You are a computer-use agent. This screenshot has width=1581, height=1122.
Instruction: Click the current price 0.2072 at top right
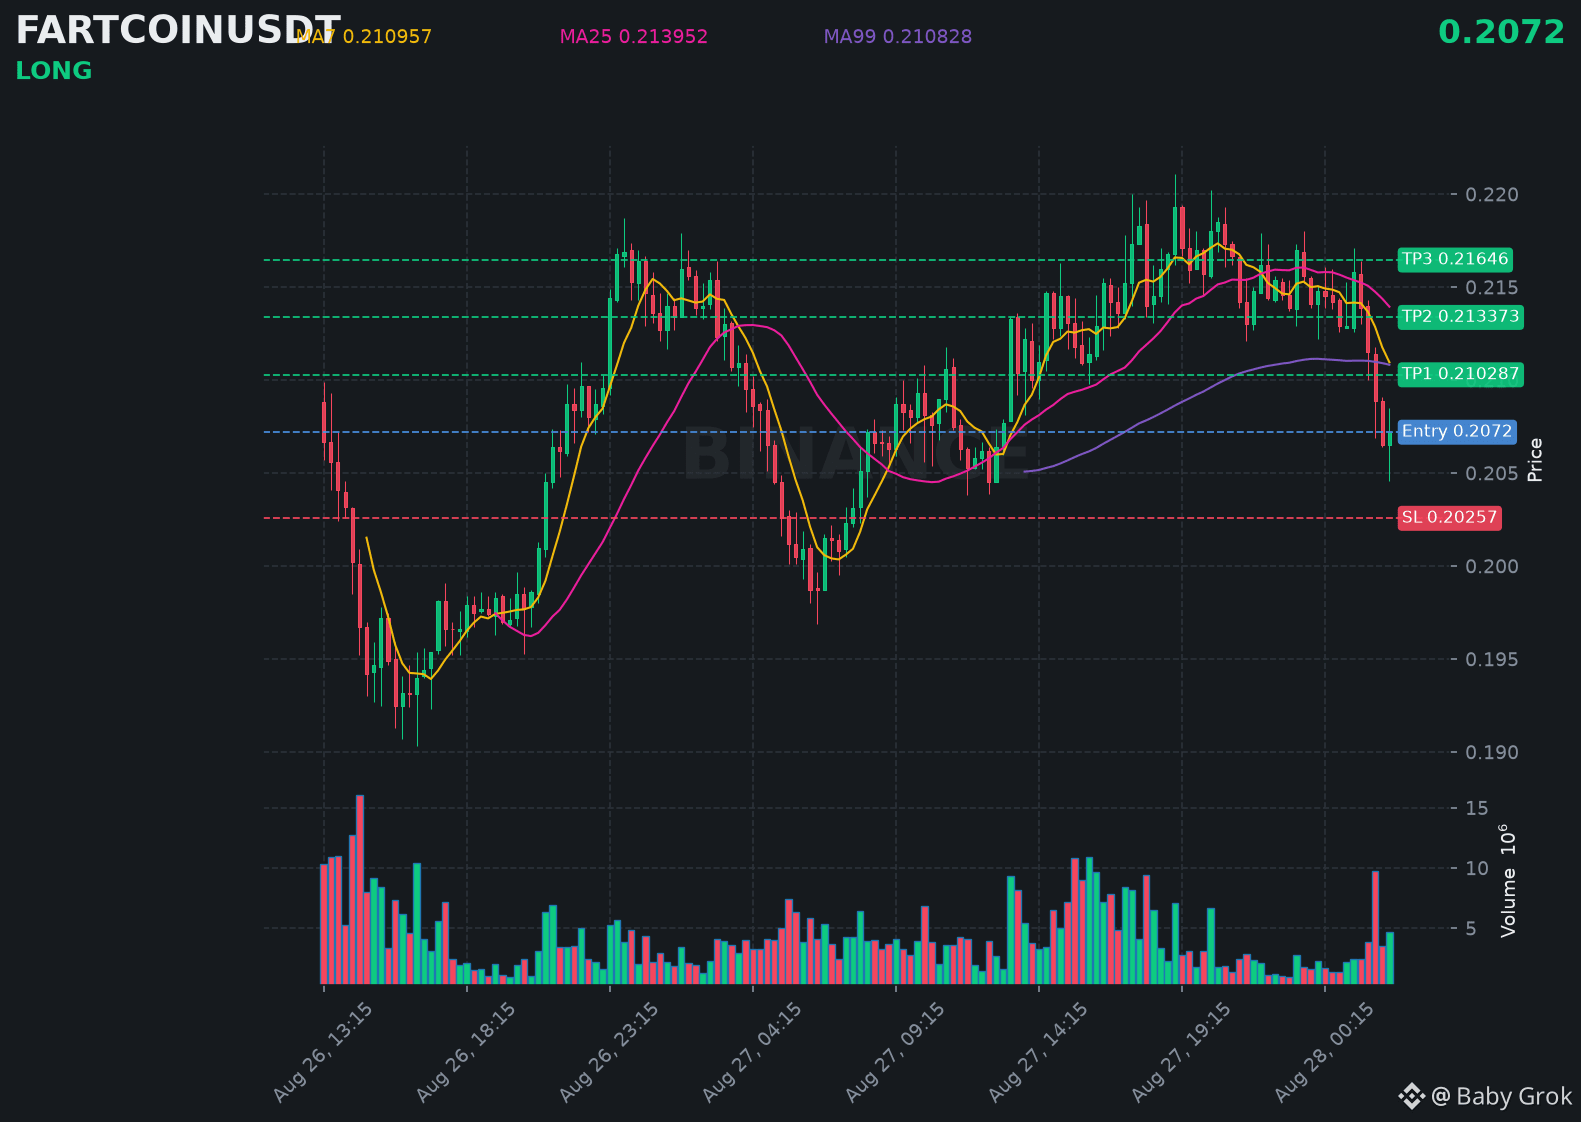[1501, 32]
